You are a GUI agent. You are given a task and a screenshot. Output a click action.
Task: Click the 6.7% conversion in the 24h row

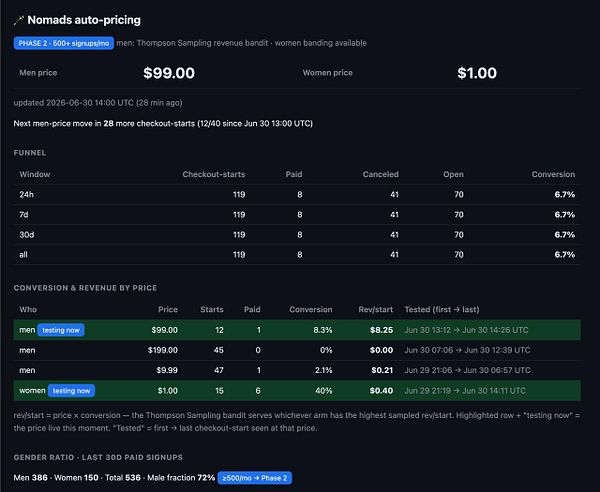(564, 194)
